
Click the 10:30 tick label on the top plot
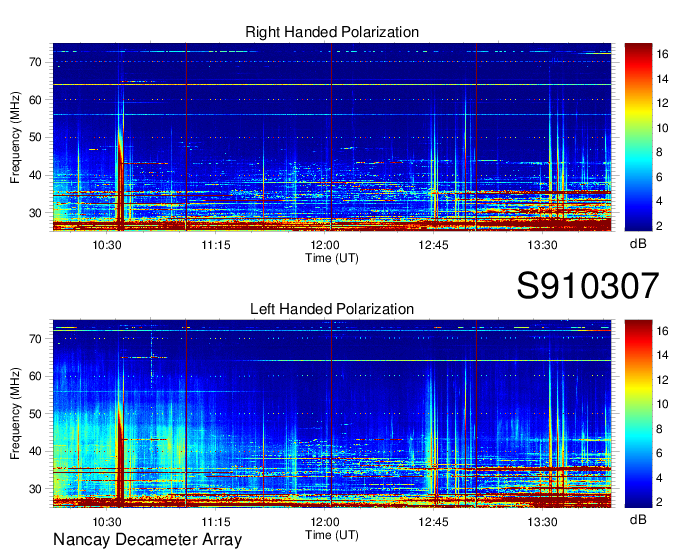107,245
